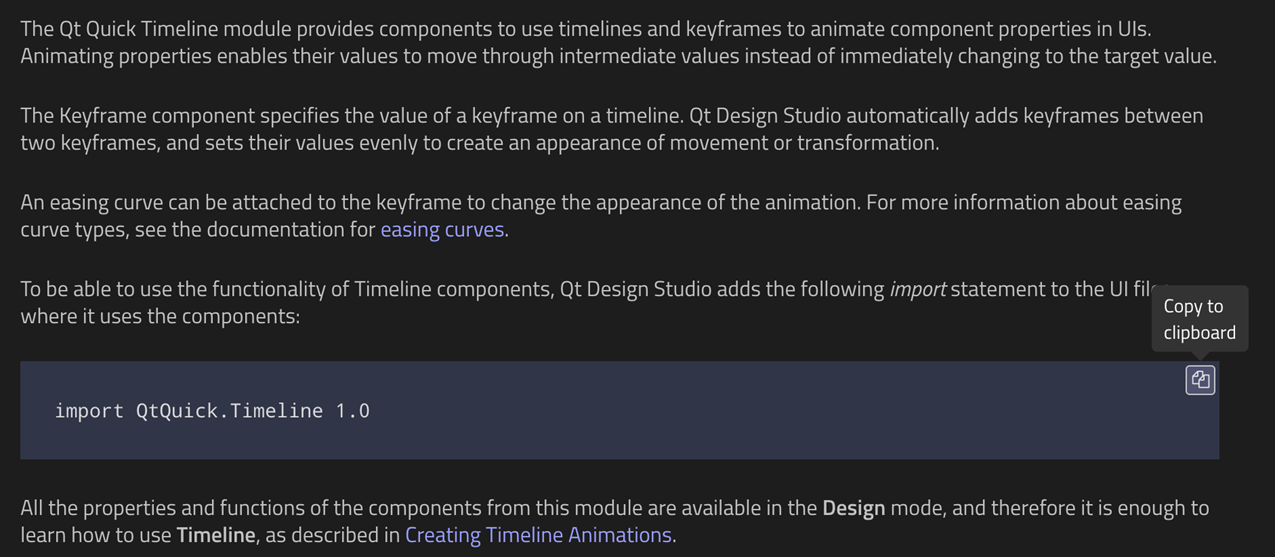The image size is (1275, 557).
Task: Click the Copy to clipboard tooltip
Action: coord(1200,319)
